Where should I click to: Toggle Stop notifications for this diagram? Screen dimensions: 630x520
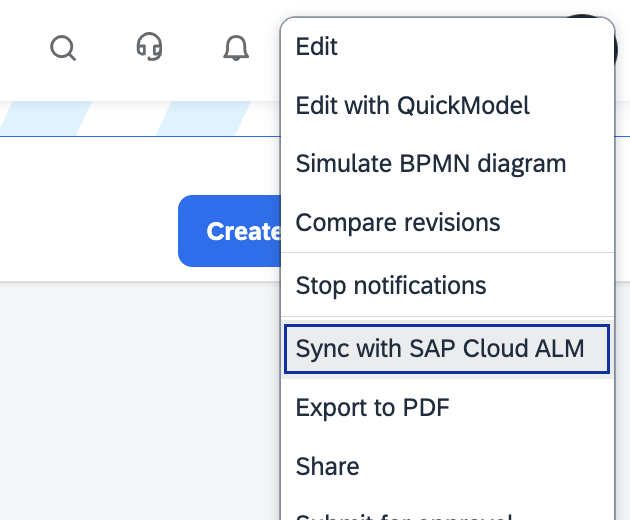click(391, 285)
